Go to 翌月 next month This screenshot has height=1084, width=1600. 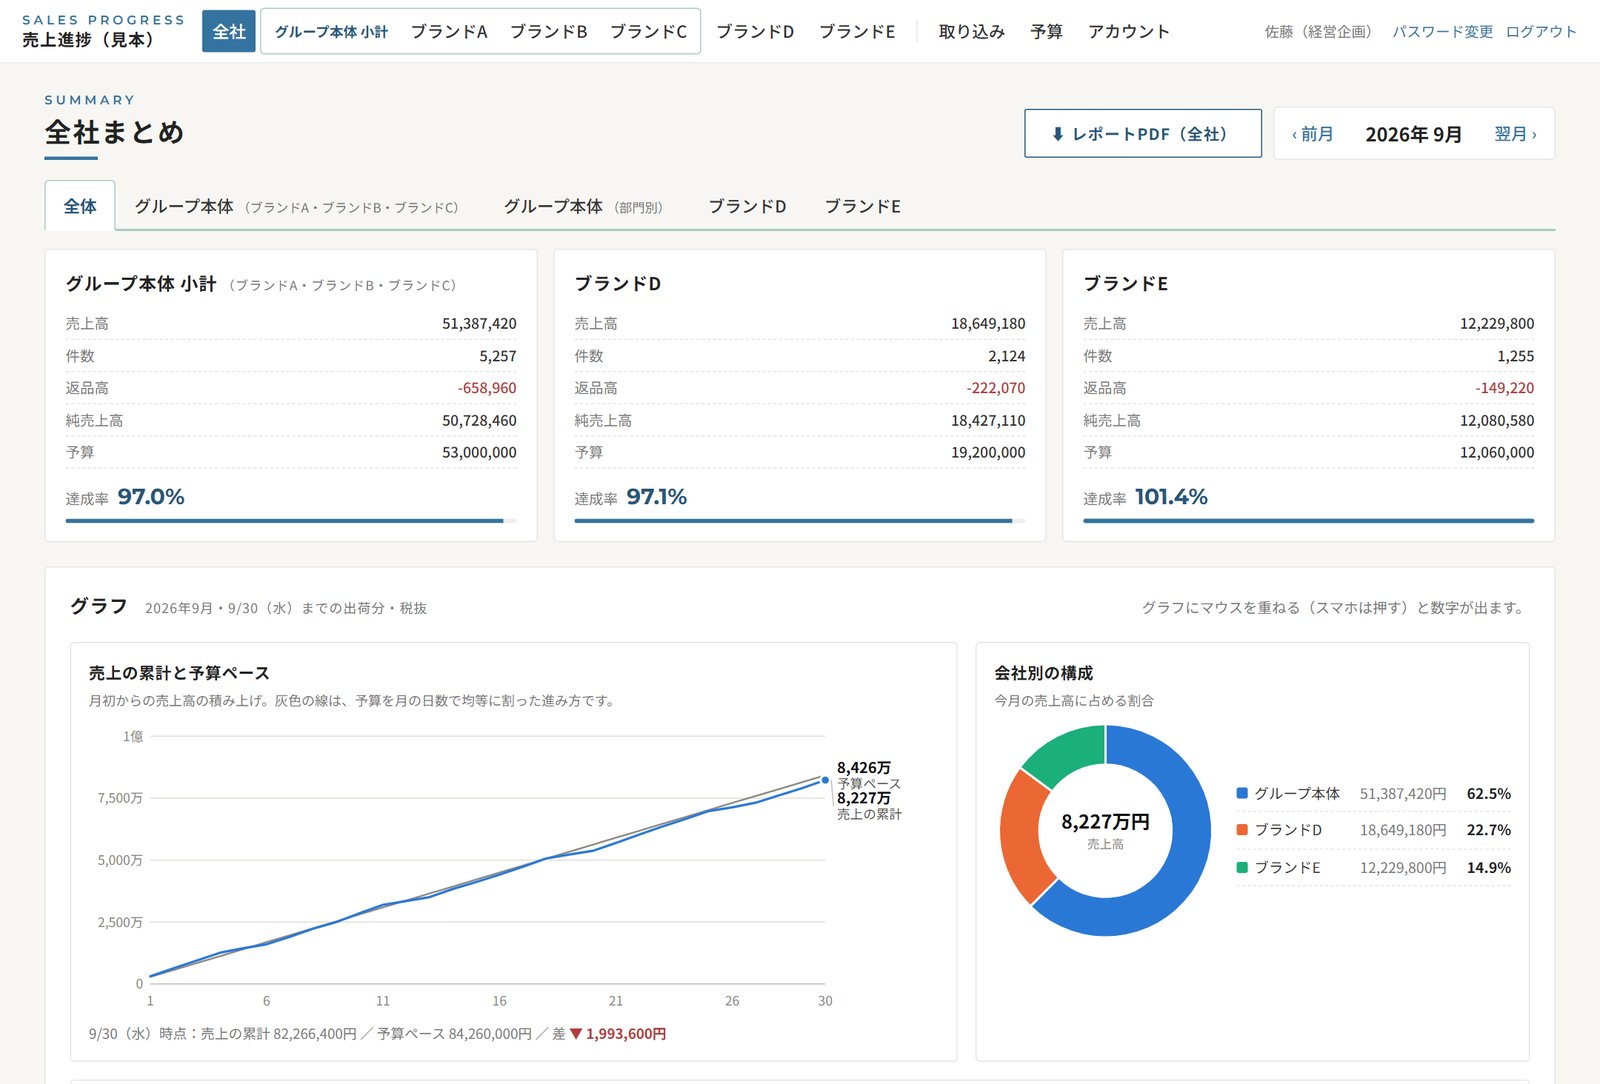coord(1515,134)
